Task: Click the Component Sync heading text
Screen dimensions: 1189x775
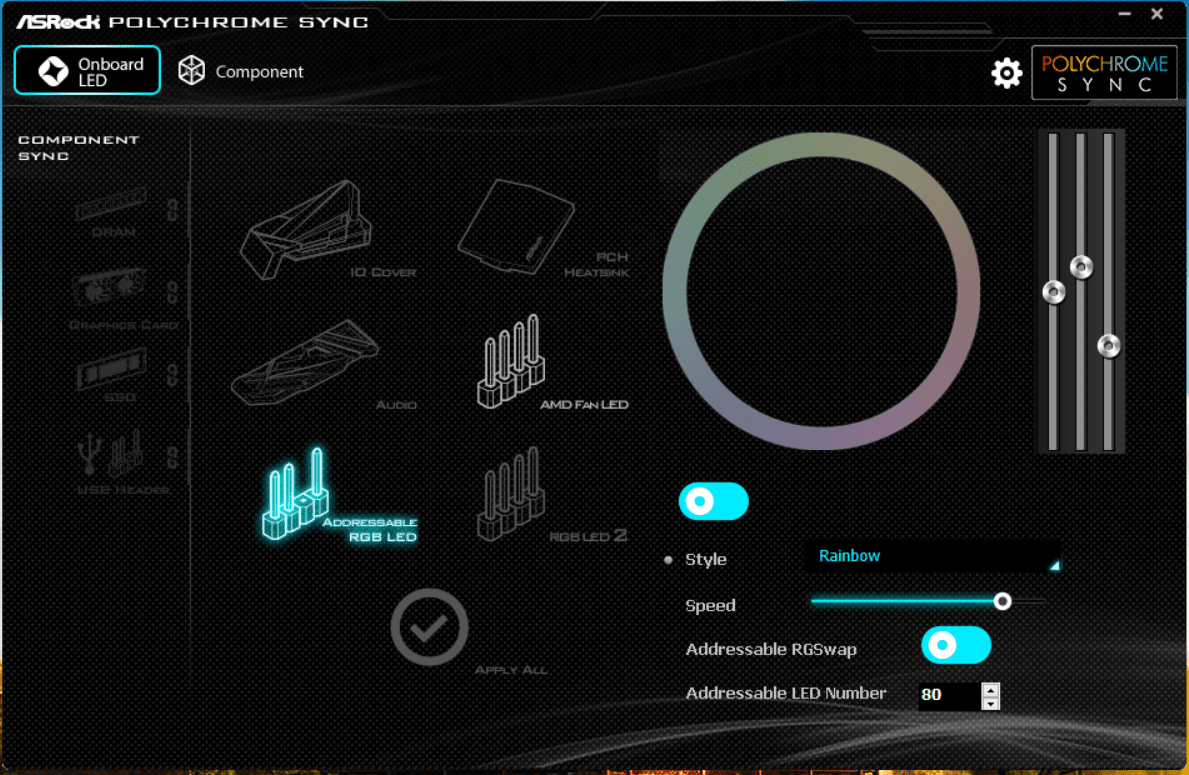Action: click(x=79, y=148)
